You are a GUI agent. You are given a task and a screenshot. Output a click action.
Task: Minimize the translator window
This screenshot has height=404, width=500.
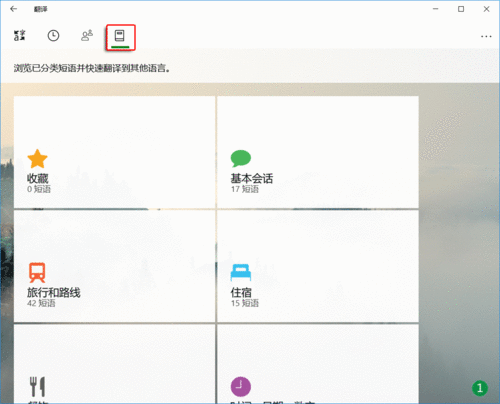click(x=435, y=9)
